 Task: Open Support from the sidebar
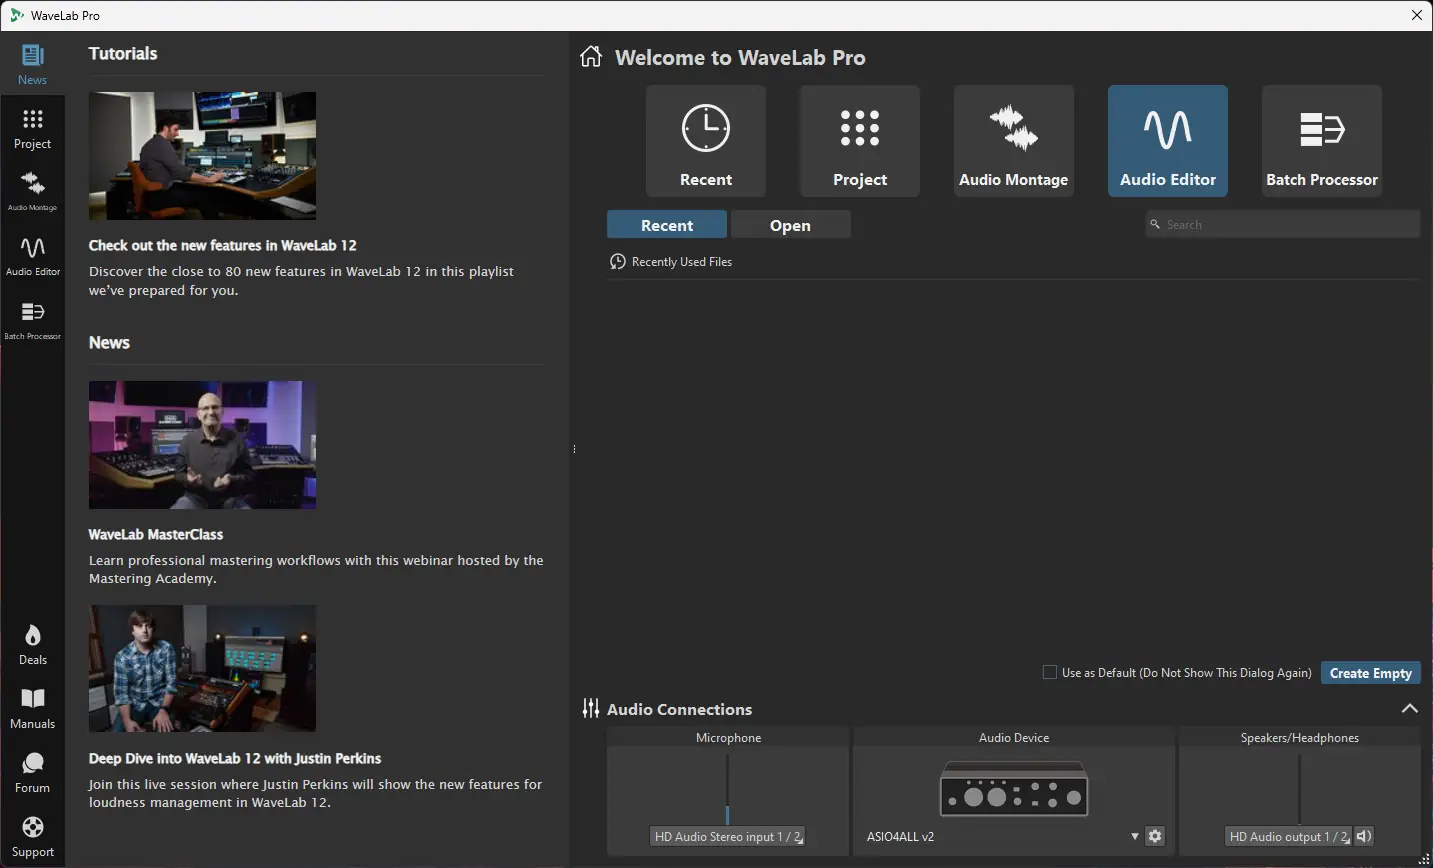(x=32, y=837)
